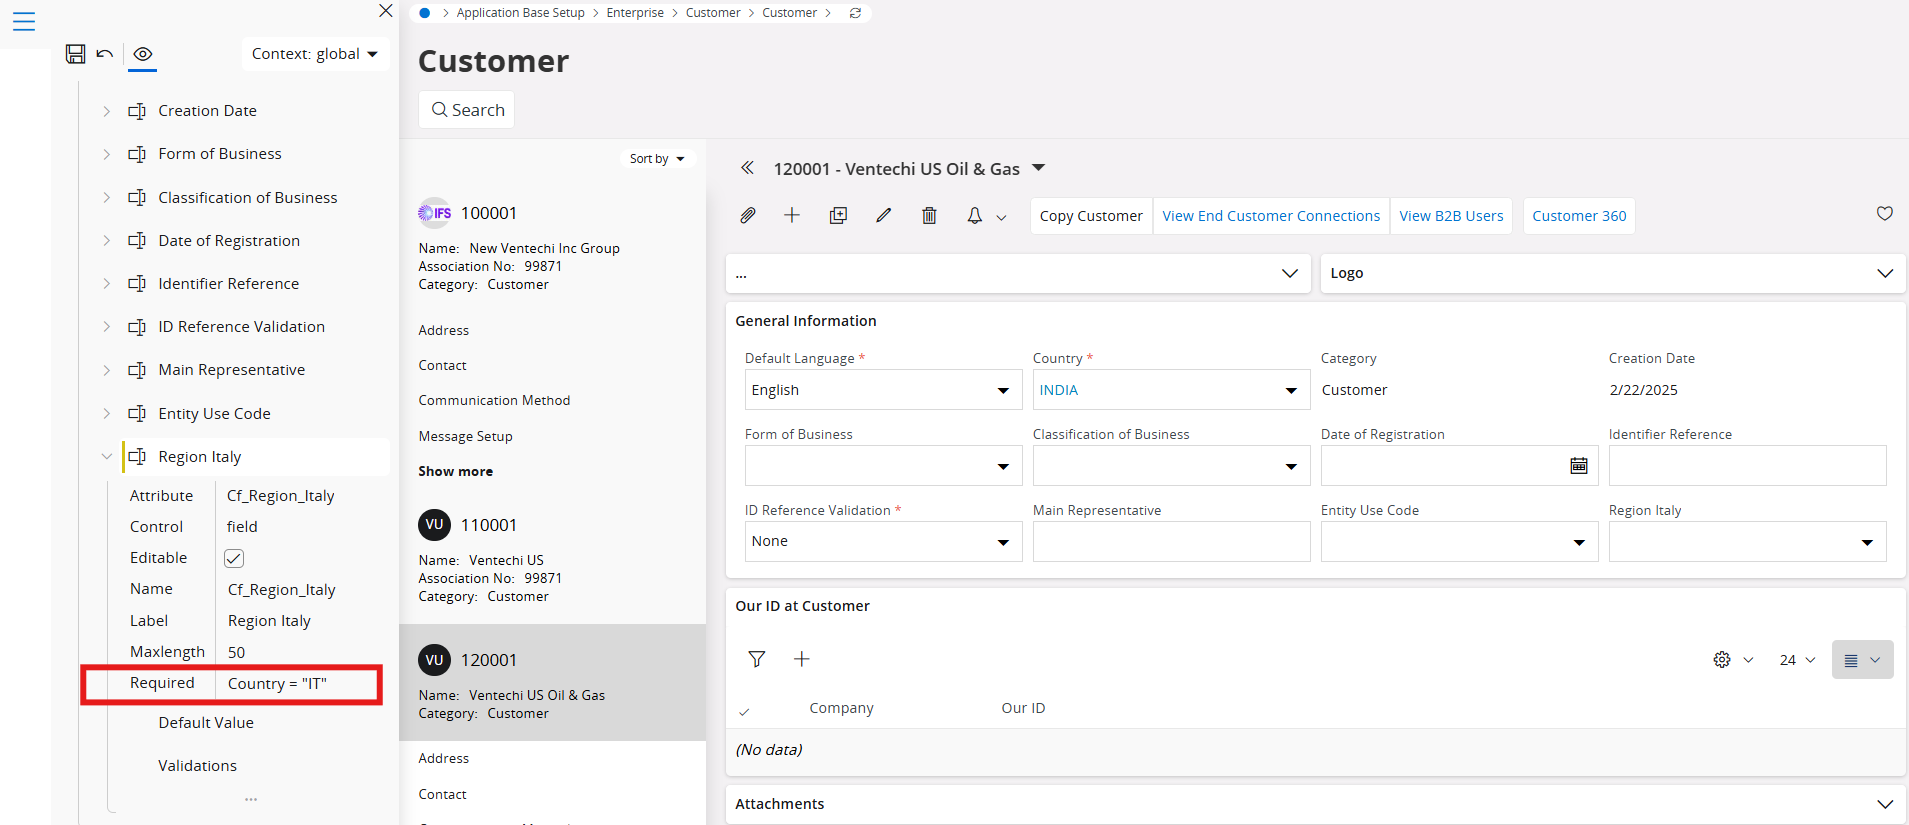Screen dimensions: 1909x825
Task: Open the Sort by dropdown
Action: (657, 159)
